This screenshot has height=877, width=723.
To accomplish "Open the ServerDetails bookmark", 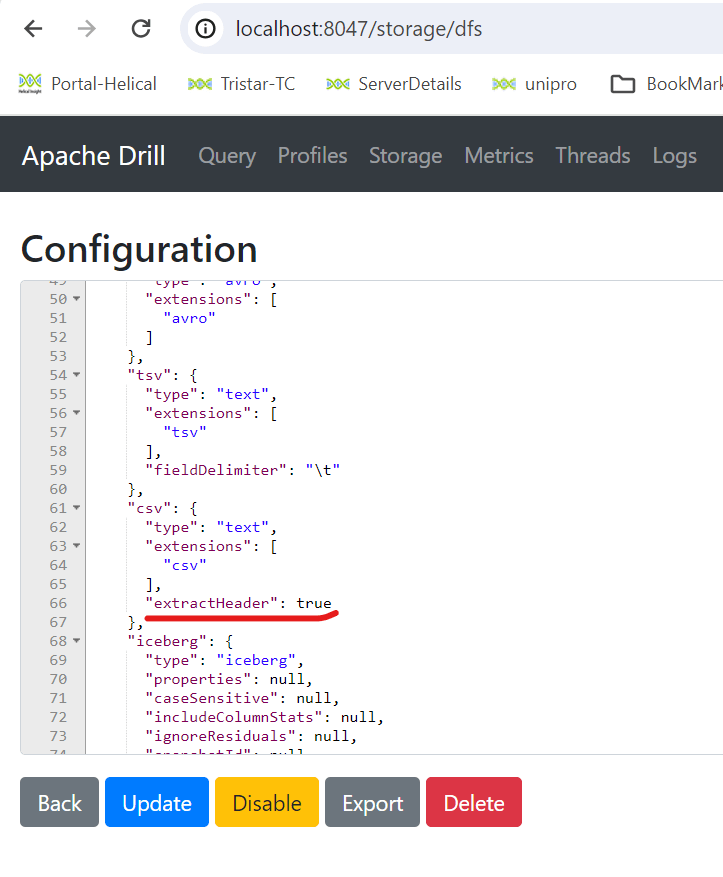I will point(394,84).
